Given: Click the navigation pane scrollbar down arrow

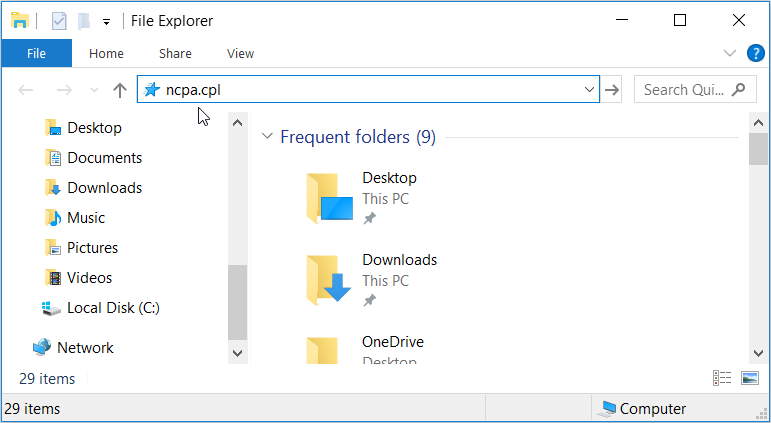Looking at the screenshot, I should pos(238,352).
